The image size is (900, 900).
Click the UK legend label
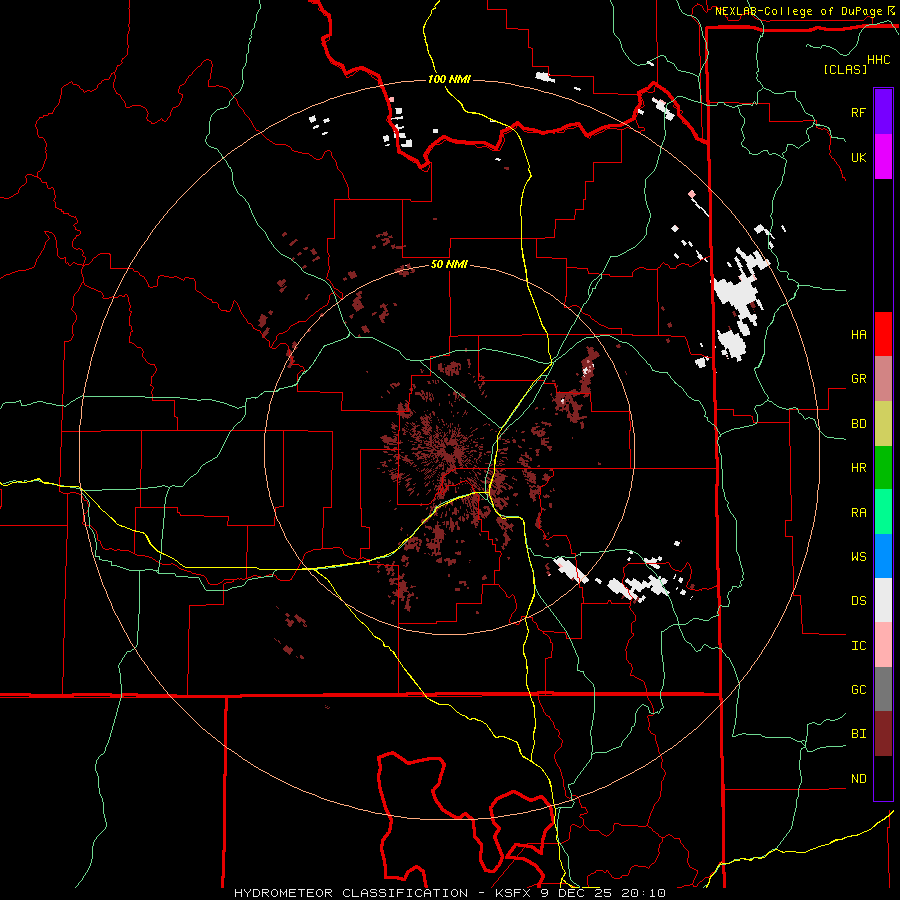pos(858,157)
